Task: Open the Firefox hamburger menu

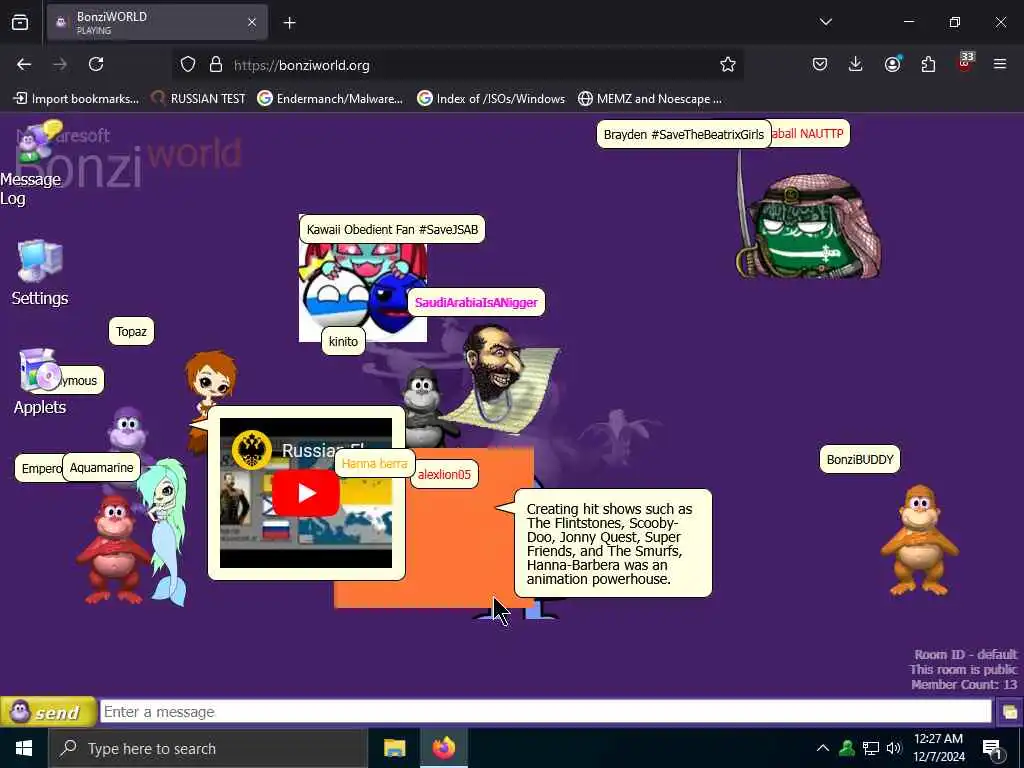Action: tap(1000, 64)
